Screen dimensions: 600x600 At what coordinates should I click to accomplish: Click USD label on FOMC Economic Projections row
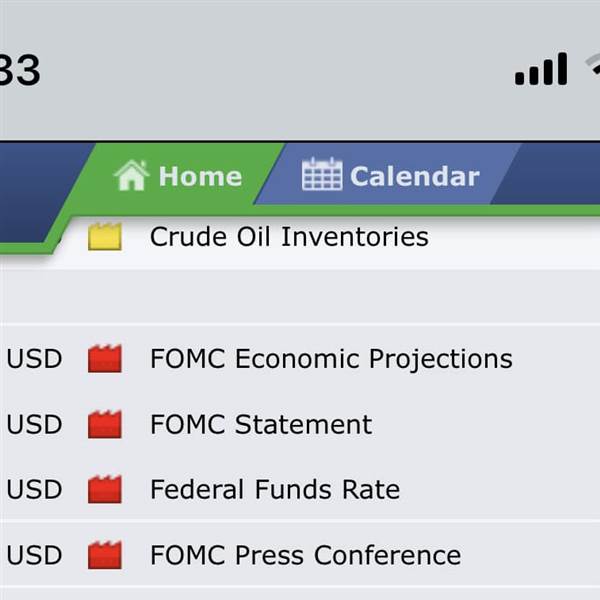[x=34, y=359]
